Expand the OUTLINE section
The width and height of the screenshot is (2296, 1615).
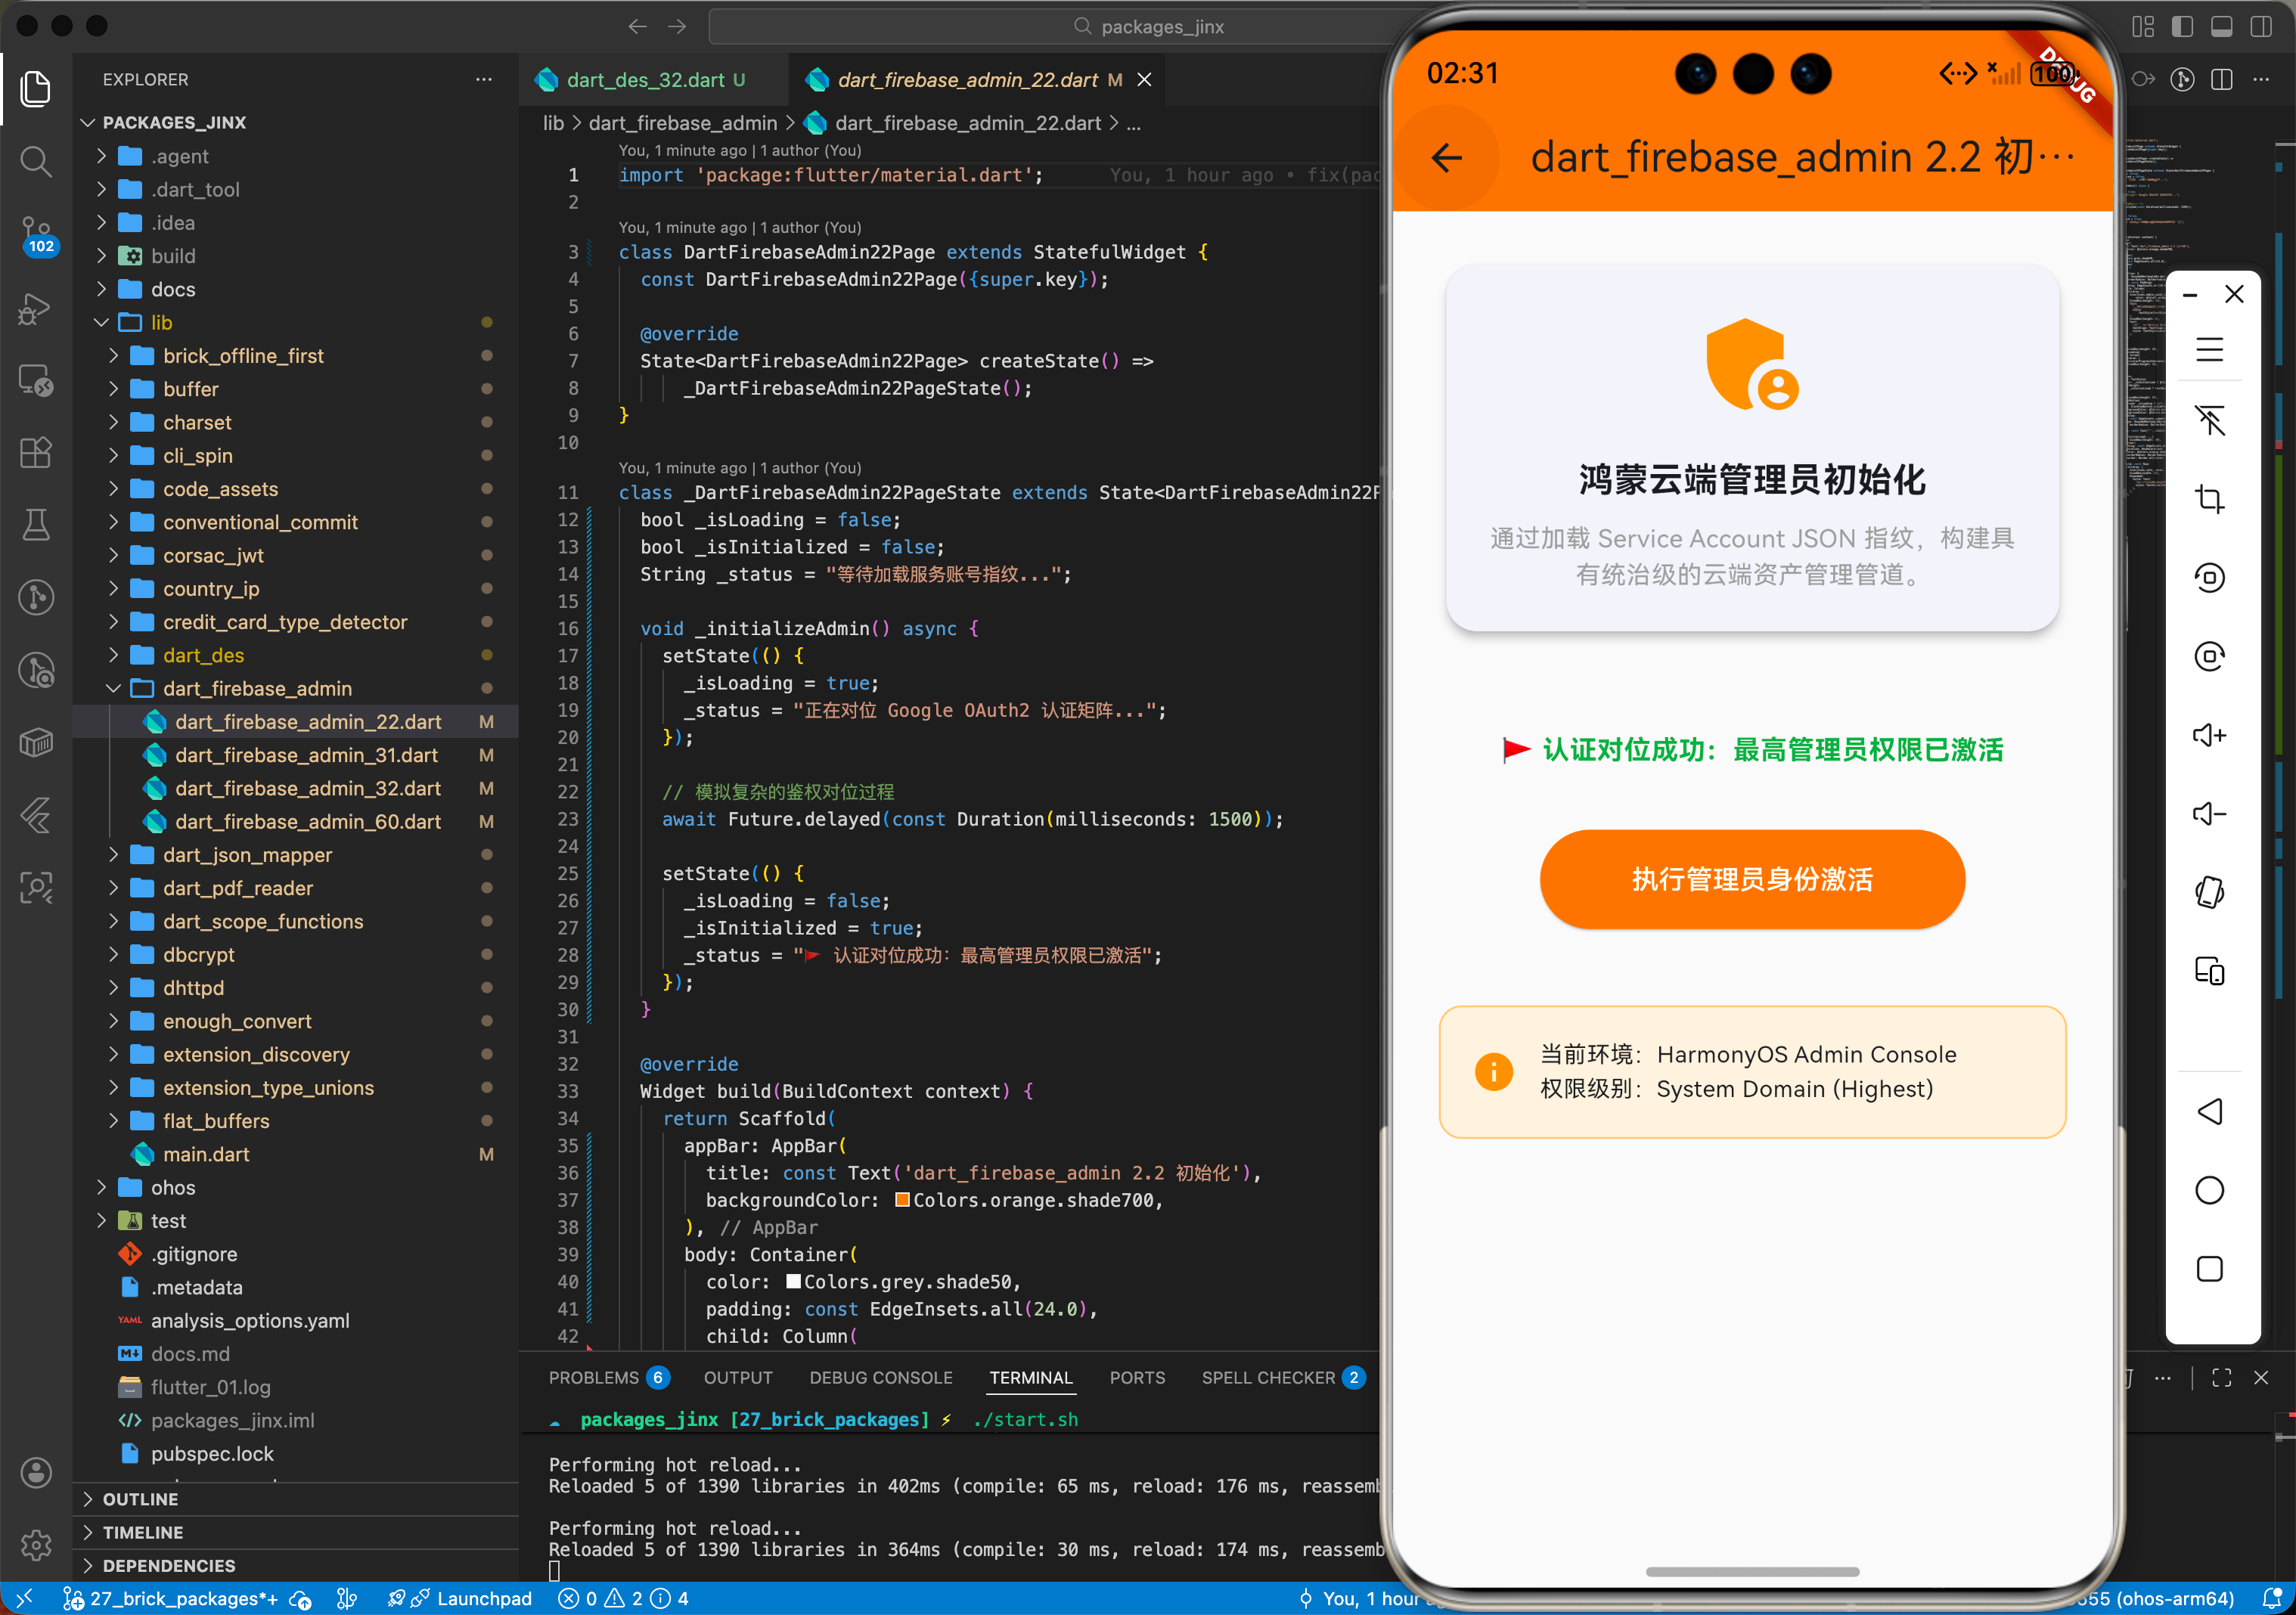[x=140, y=1499]
